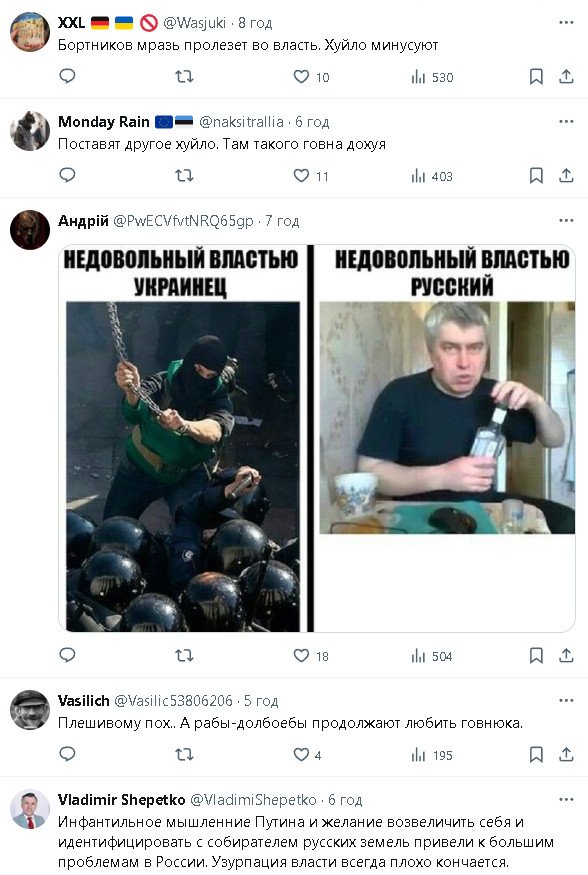Open more options on XXL's tweet
This screenshot has height=875, width=588.
[x=566, y=22]
